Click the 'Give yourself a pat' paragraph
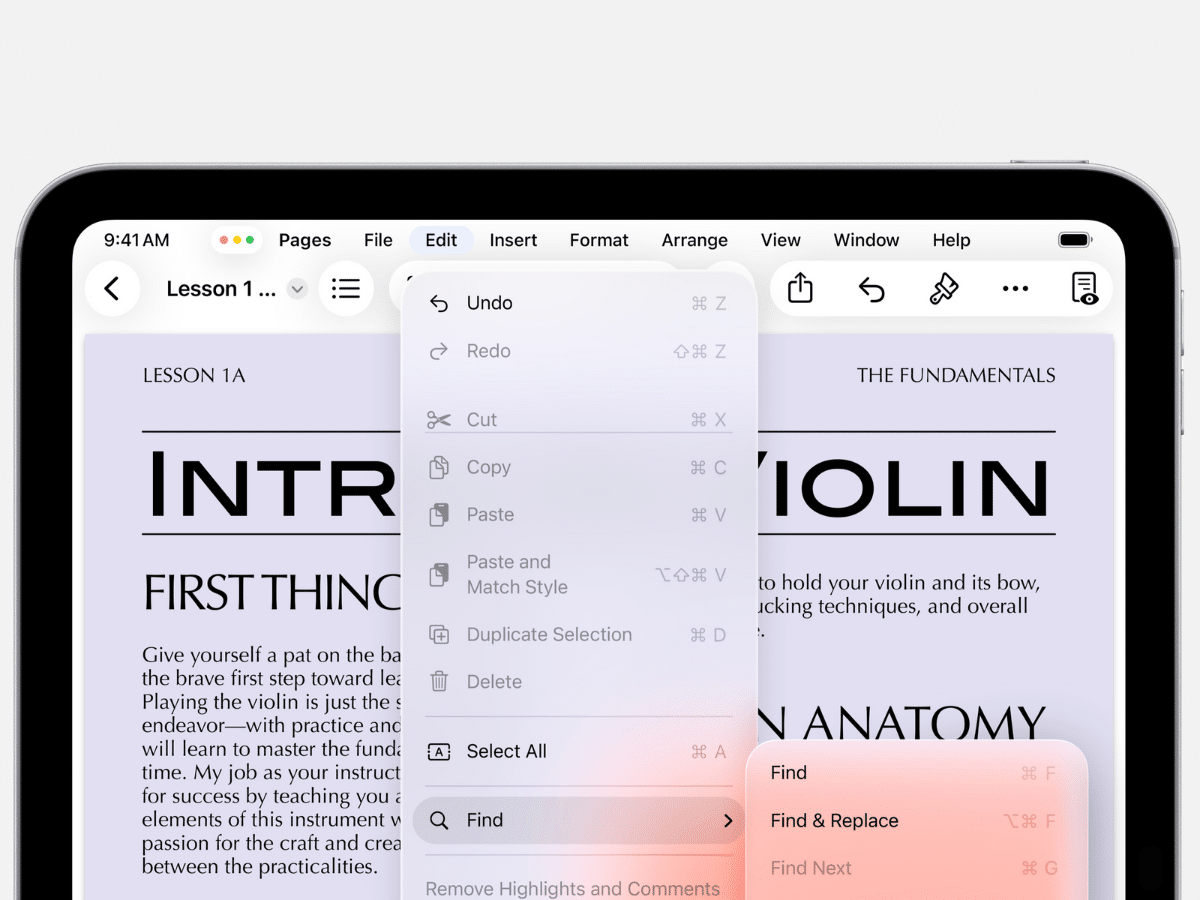Image resolution: width=1200 pixels, height=900 pixels. 271,761
